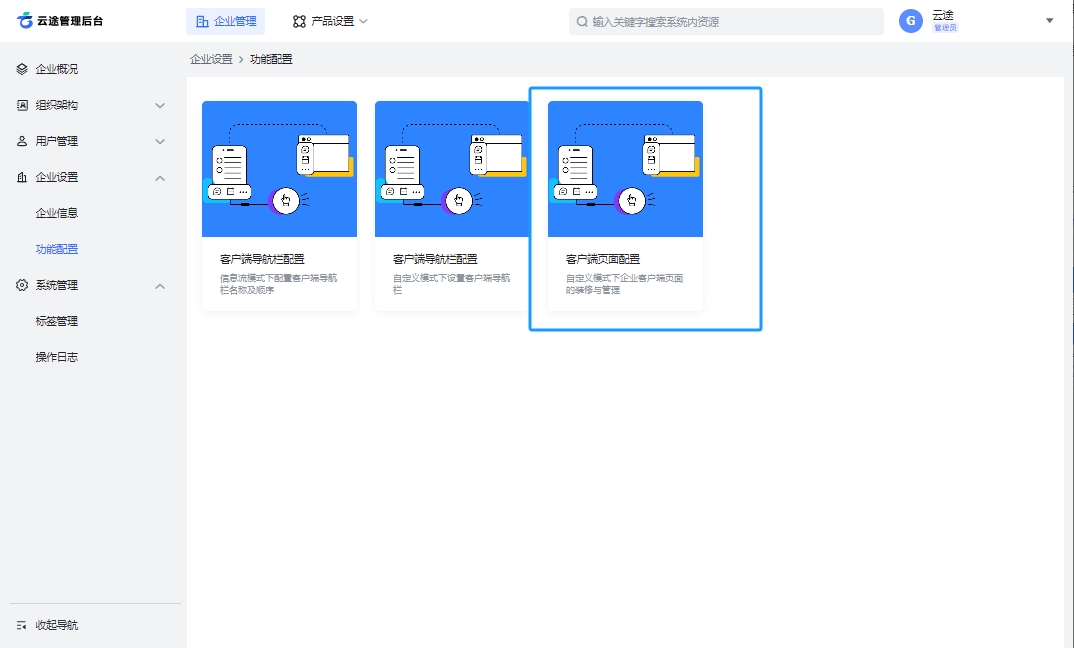Click the 客户端页面配置 card title
Image resolution: width=1074 pixels, height=648 pixels.
(x=603, y=260)
